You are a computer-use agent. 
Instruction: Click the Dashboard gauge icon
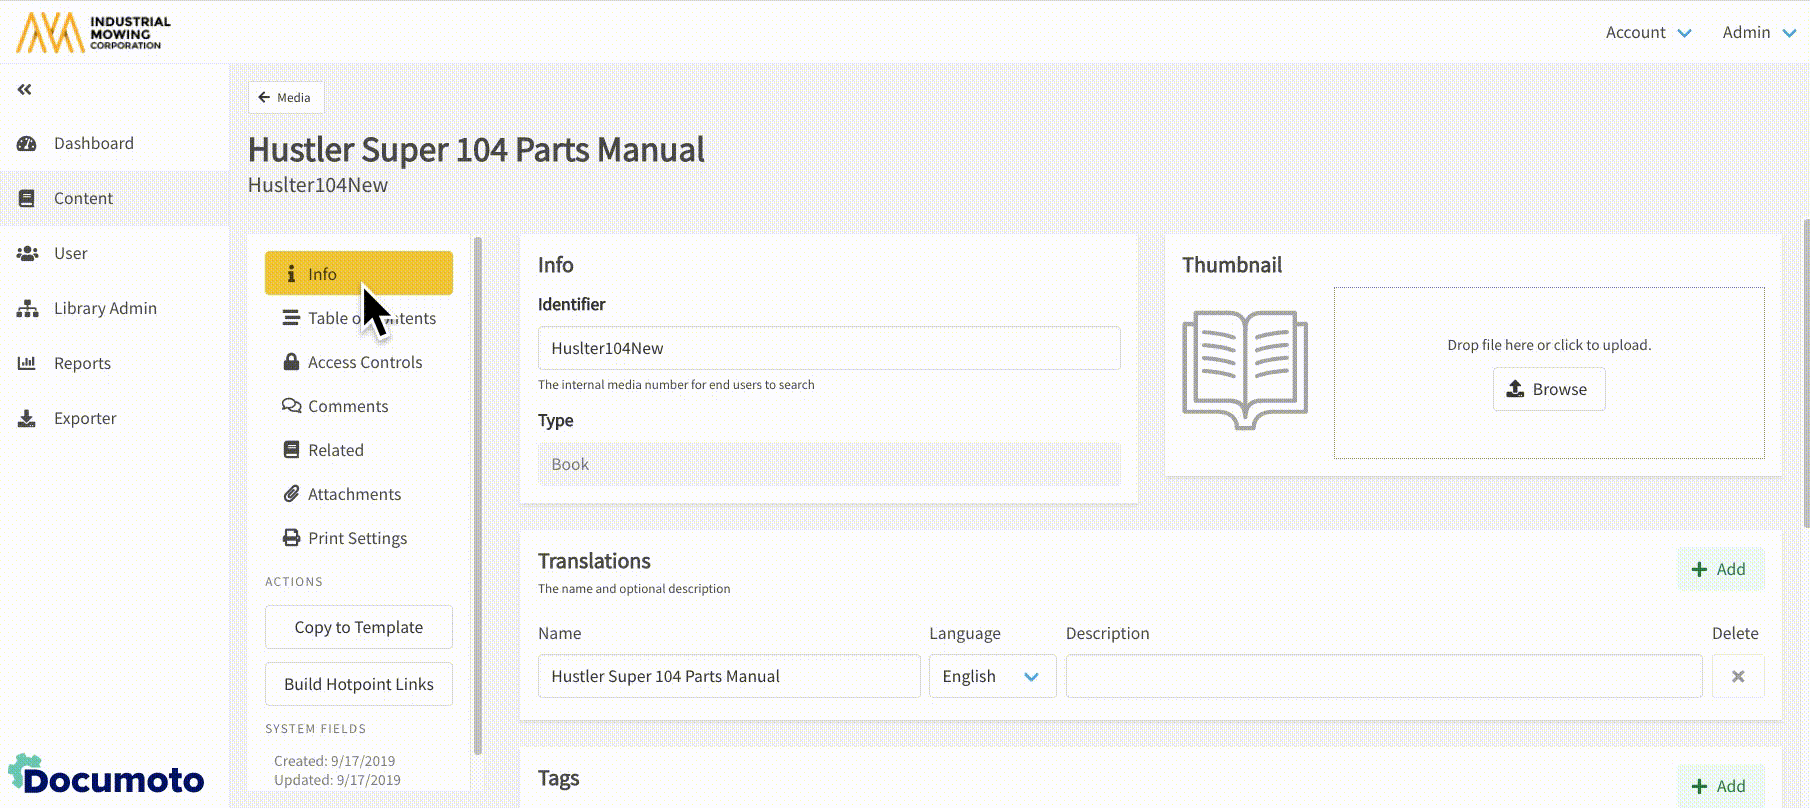point(27,144)
